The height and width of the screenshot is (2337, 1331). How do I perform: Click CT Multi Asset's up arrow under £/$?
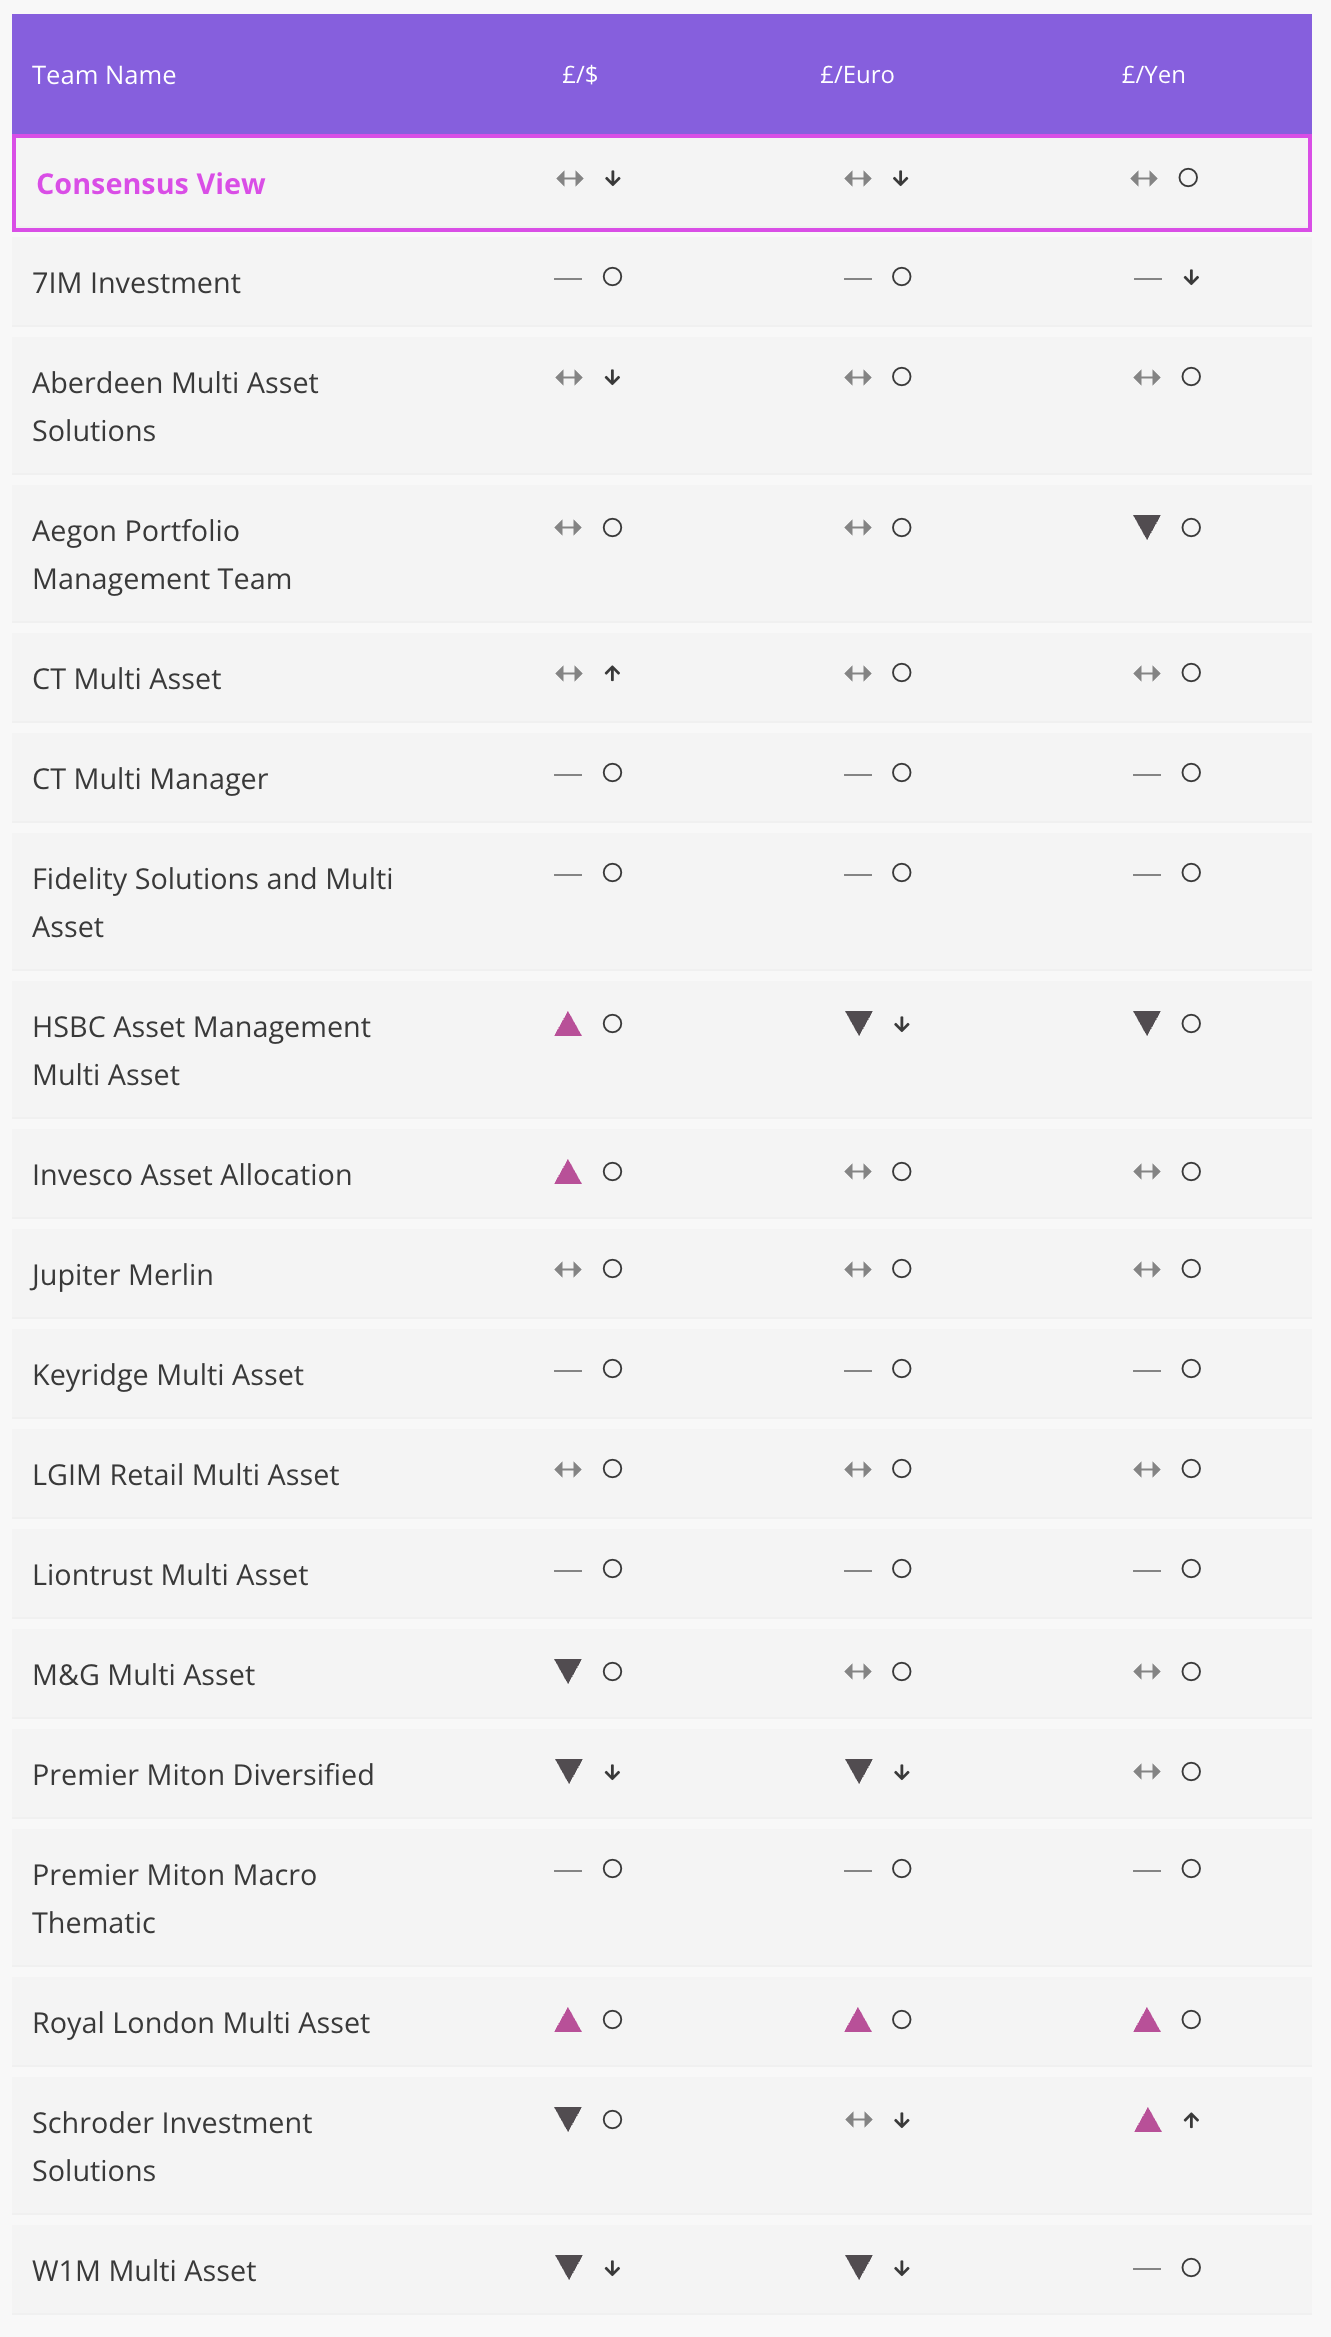613,673
